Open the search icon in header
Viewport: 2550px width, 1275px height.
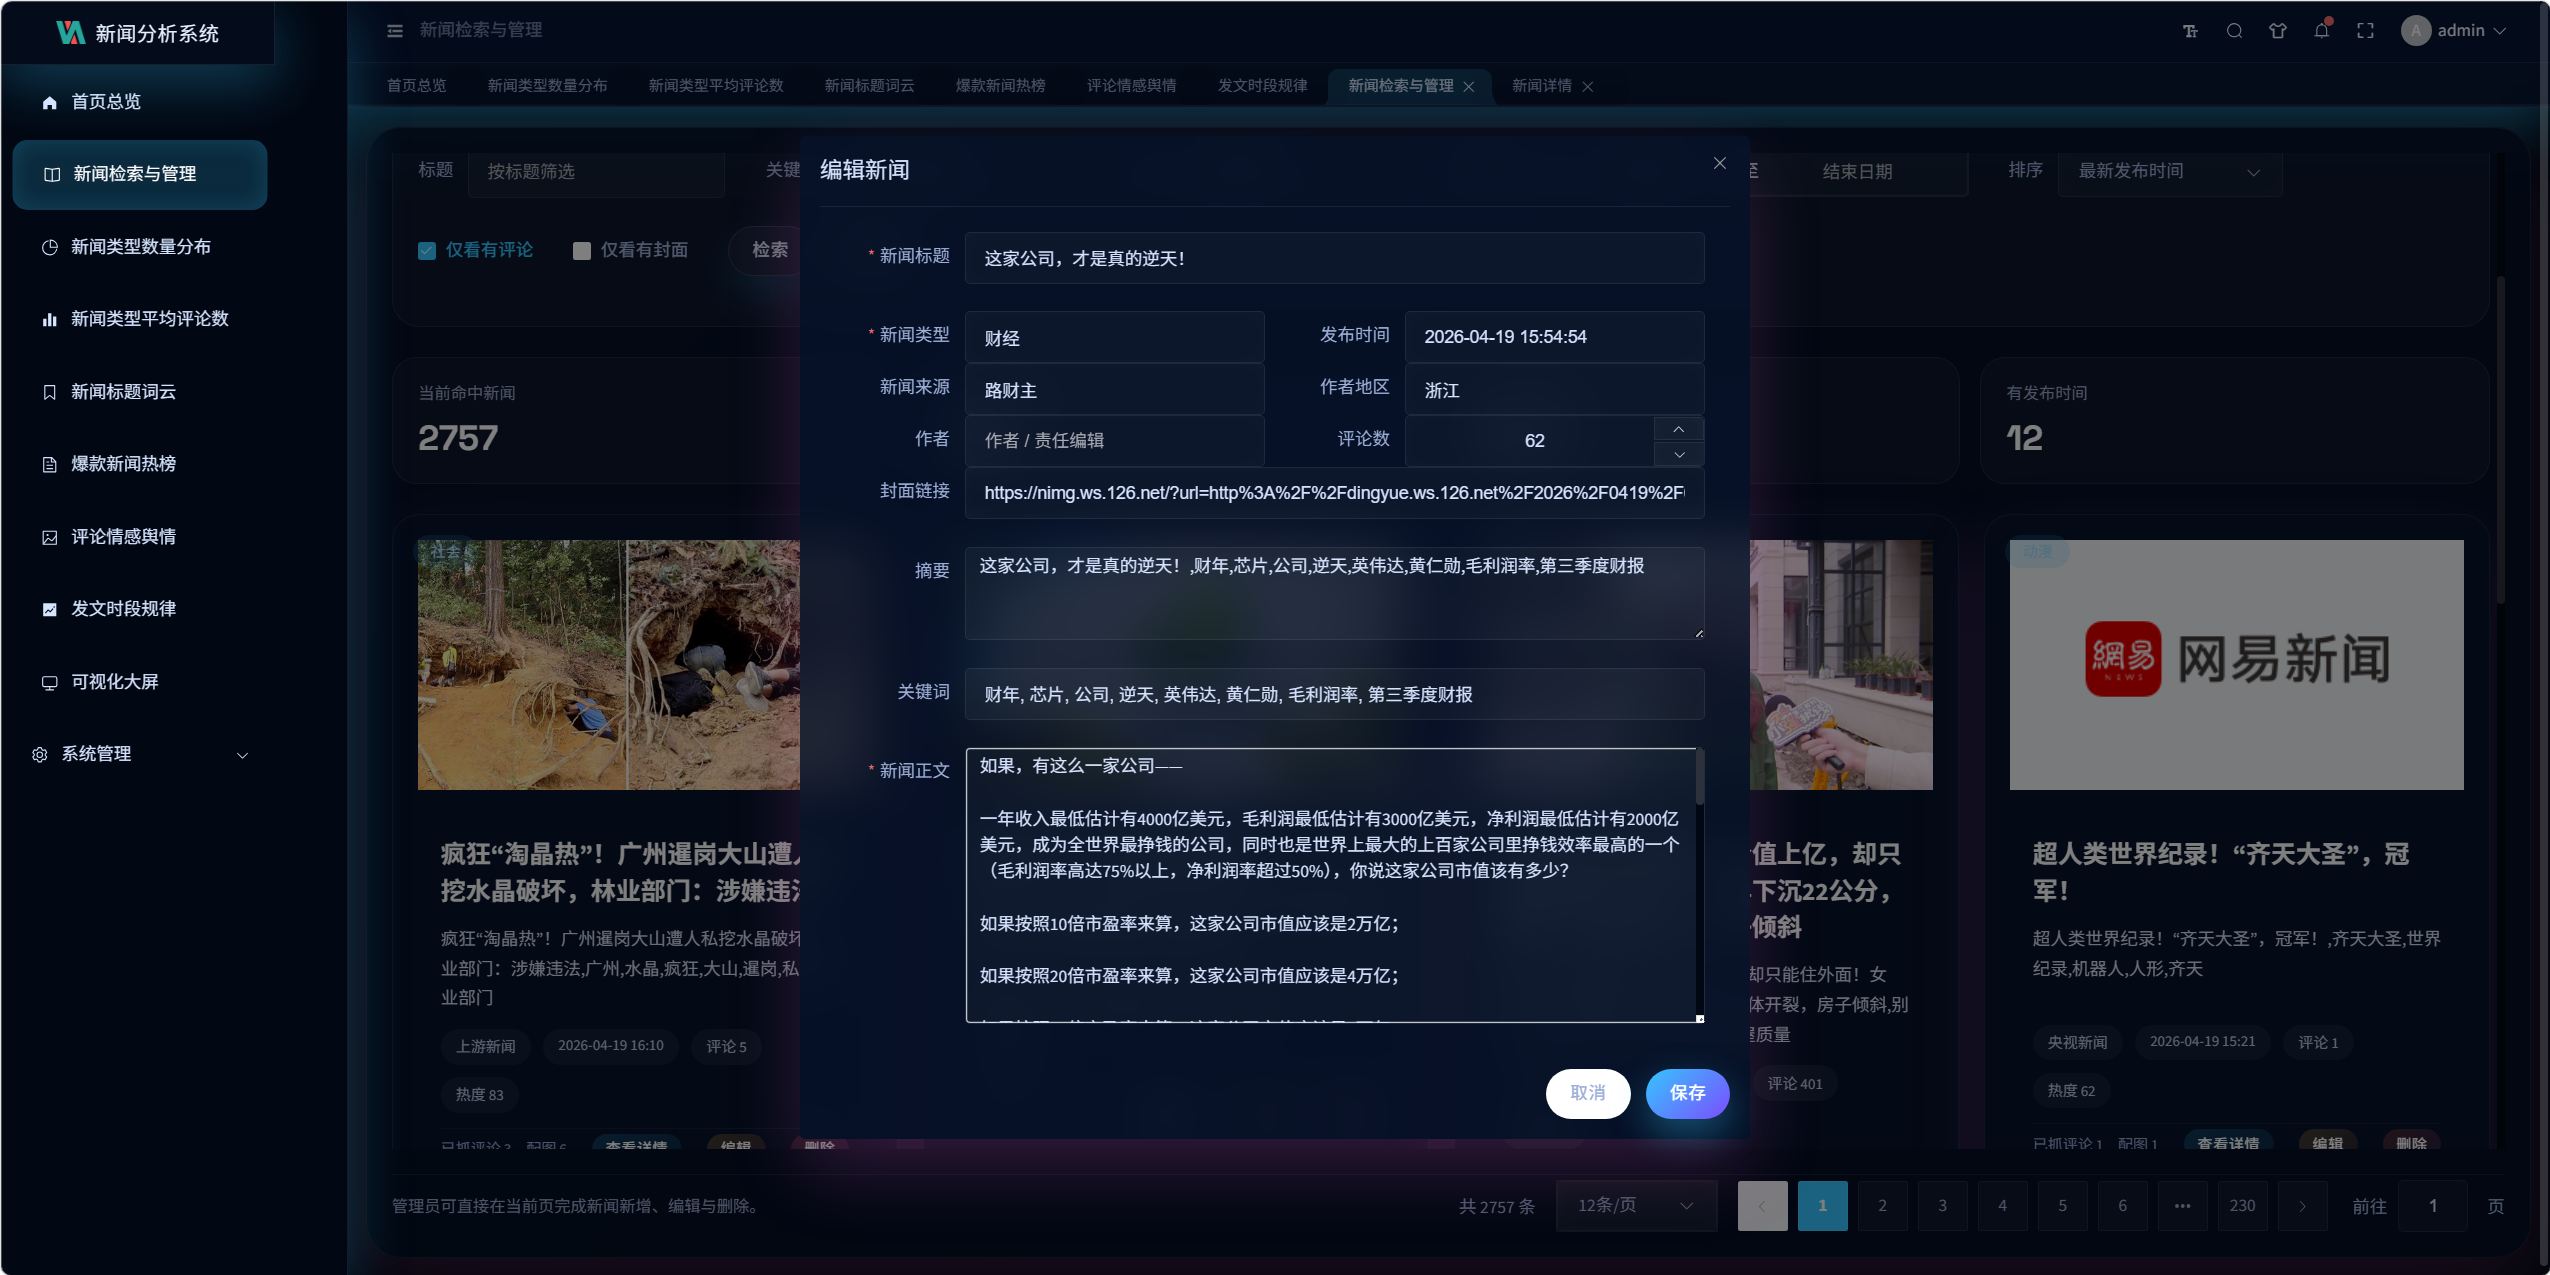coord(2234,31)
